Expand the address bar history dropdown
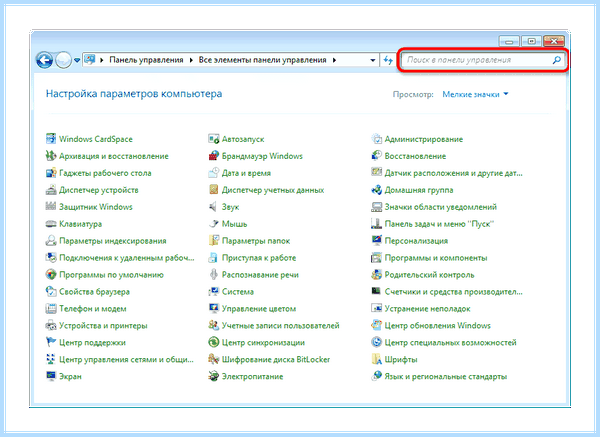 [372, 60]
